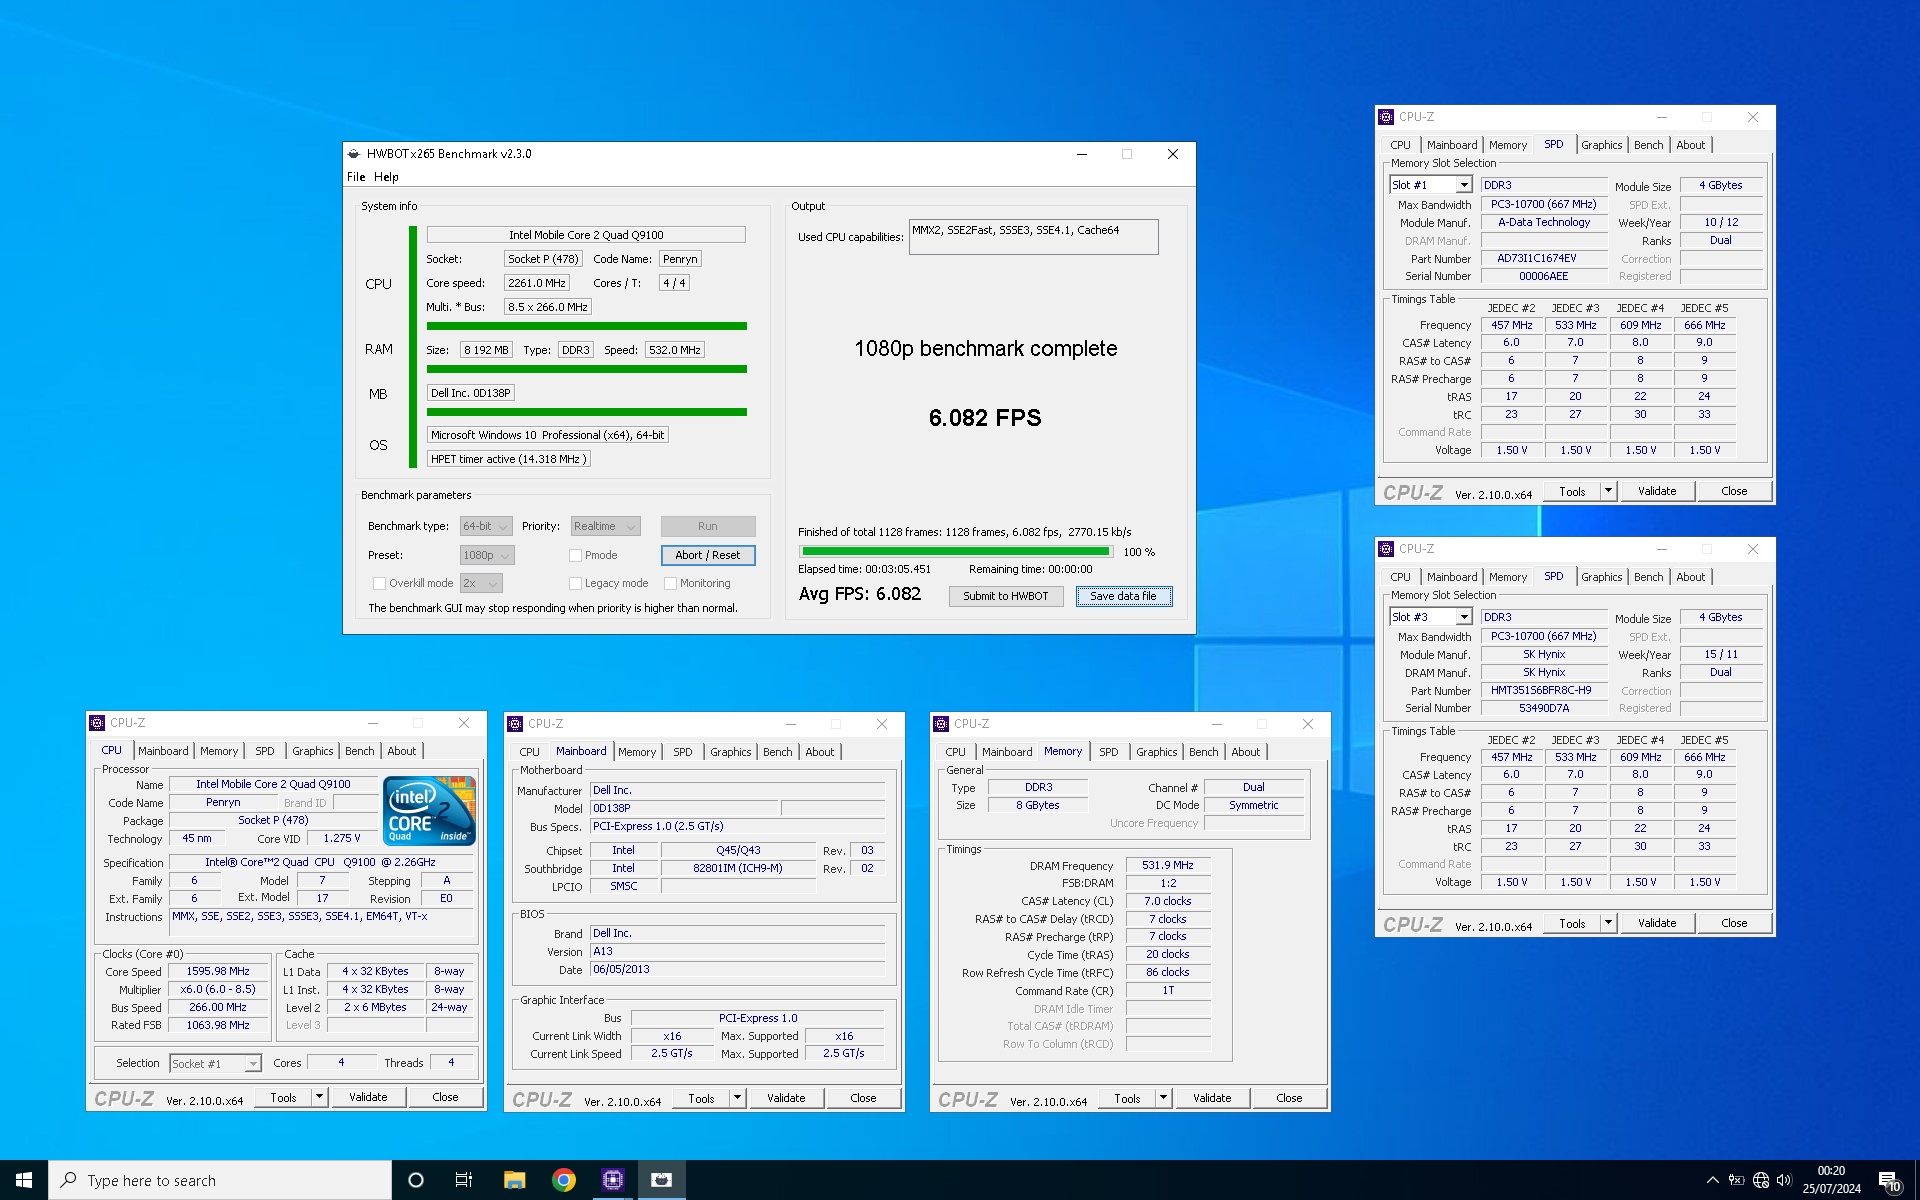
Task: Click Abort / Reset button
Action: click(x=708, y=555)
